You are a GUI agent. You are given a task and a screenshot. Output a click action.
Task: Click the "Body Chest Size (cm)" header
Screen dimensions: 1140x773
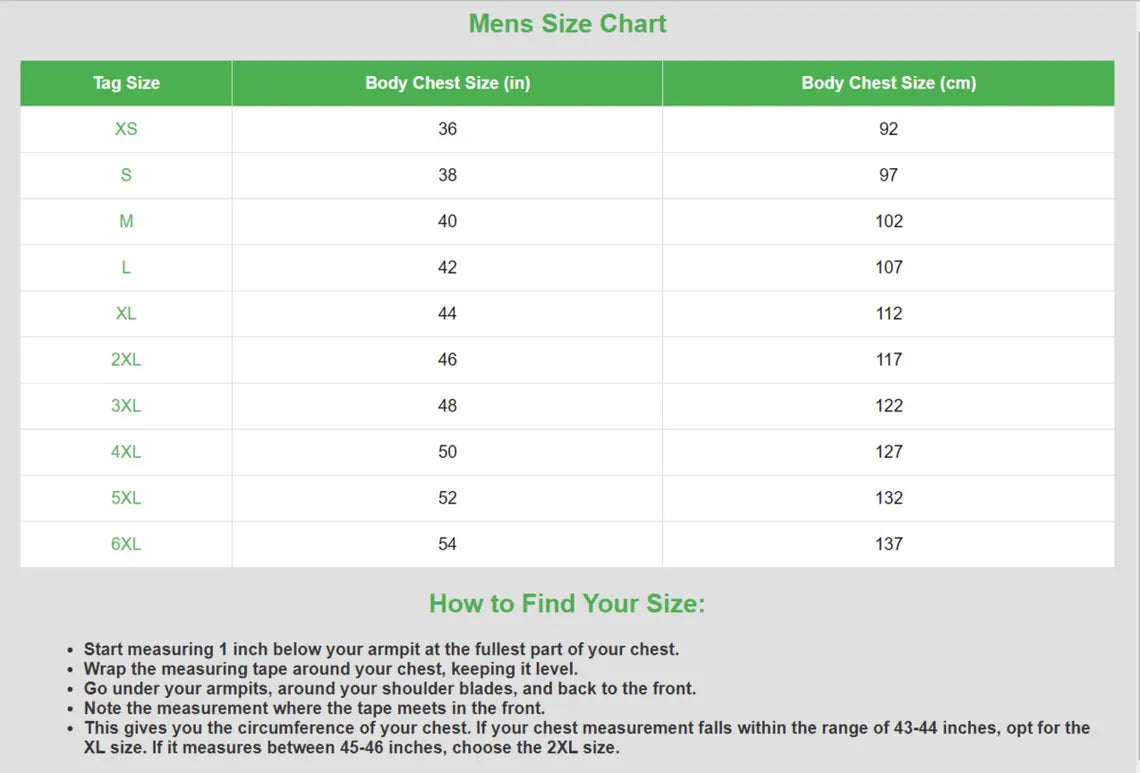(888, 83)
